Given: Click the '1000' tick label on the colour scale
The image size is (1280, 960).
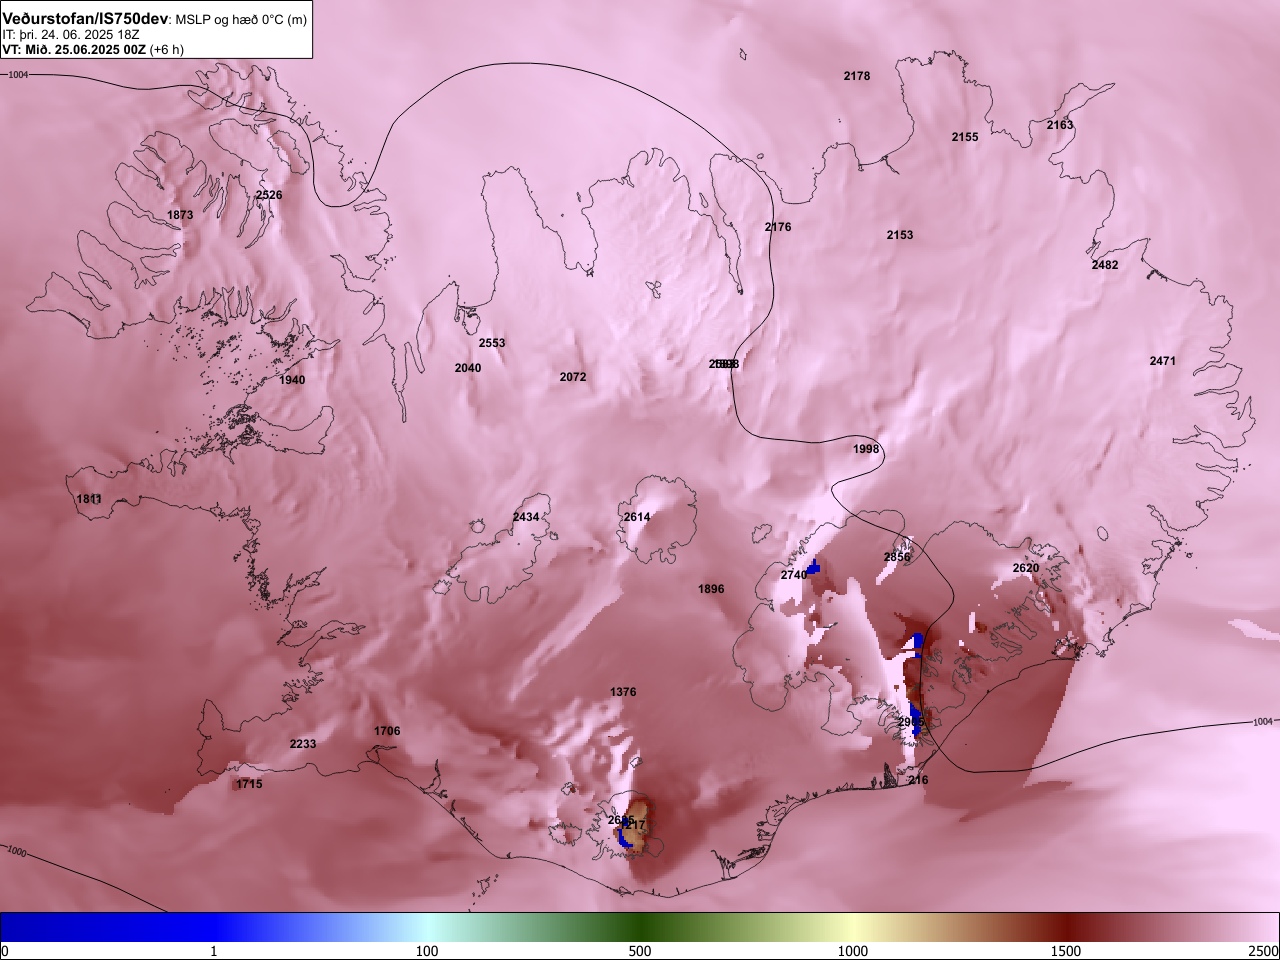Looking at the screenshot, I should click(x=853, y=950).
